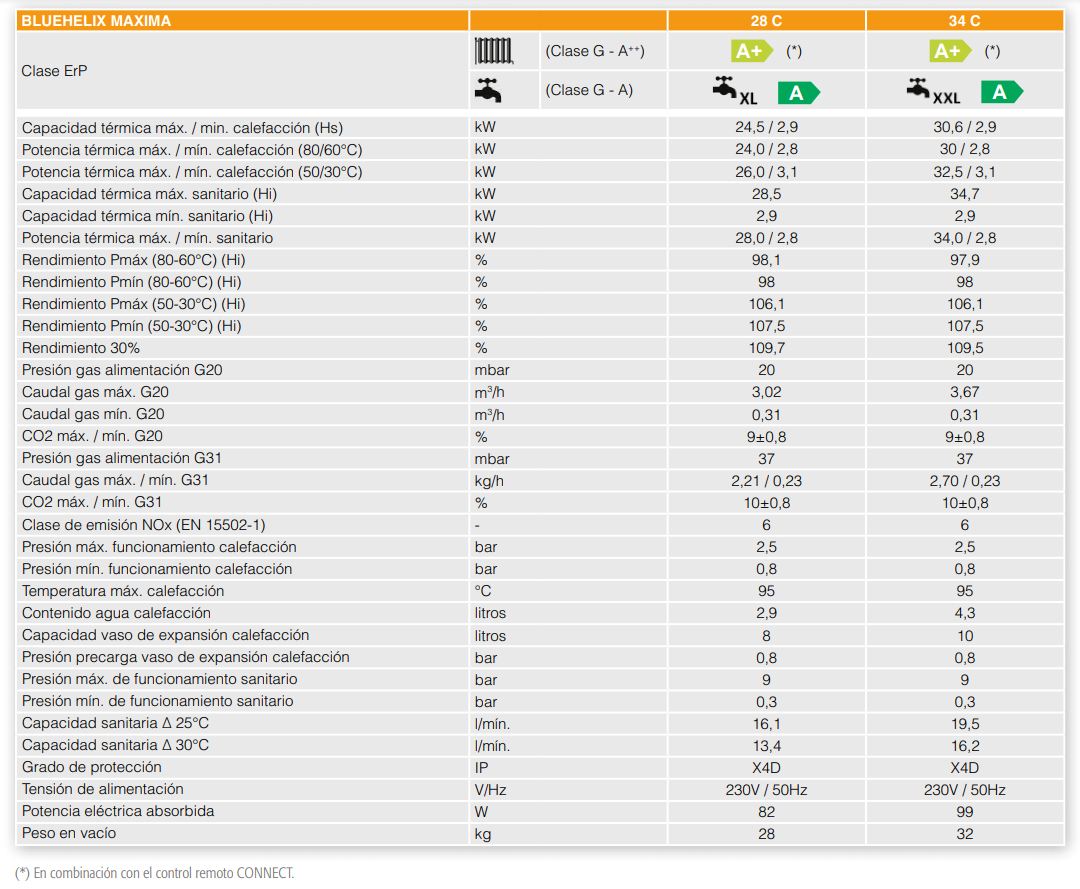Click the XL tap profile icon
The width and height of the screenshot is (1080, 889).
point(735,93)
